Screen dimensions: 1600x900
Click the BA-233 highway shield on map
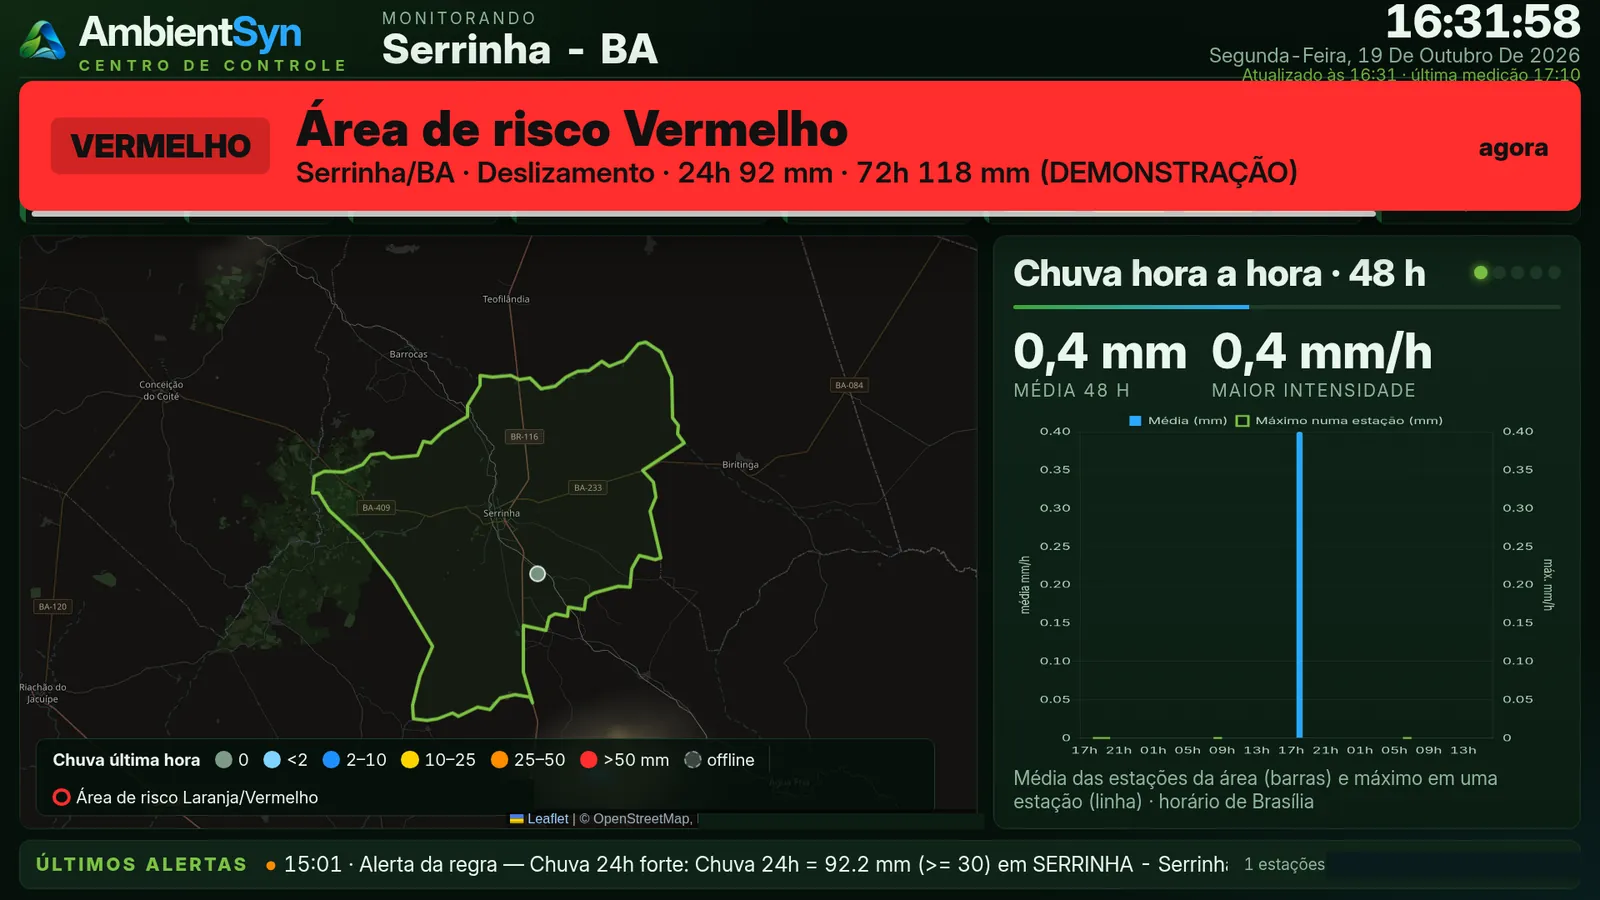588,487
